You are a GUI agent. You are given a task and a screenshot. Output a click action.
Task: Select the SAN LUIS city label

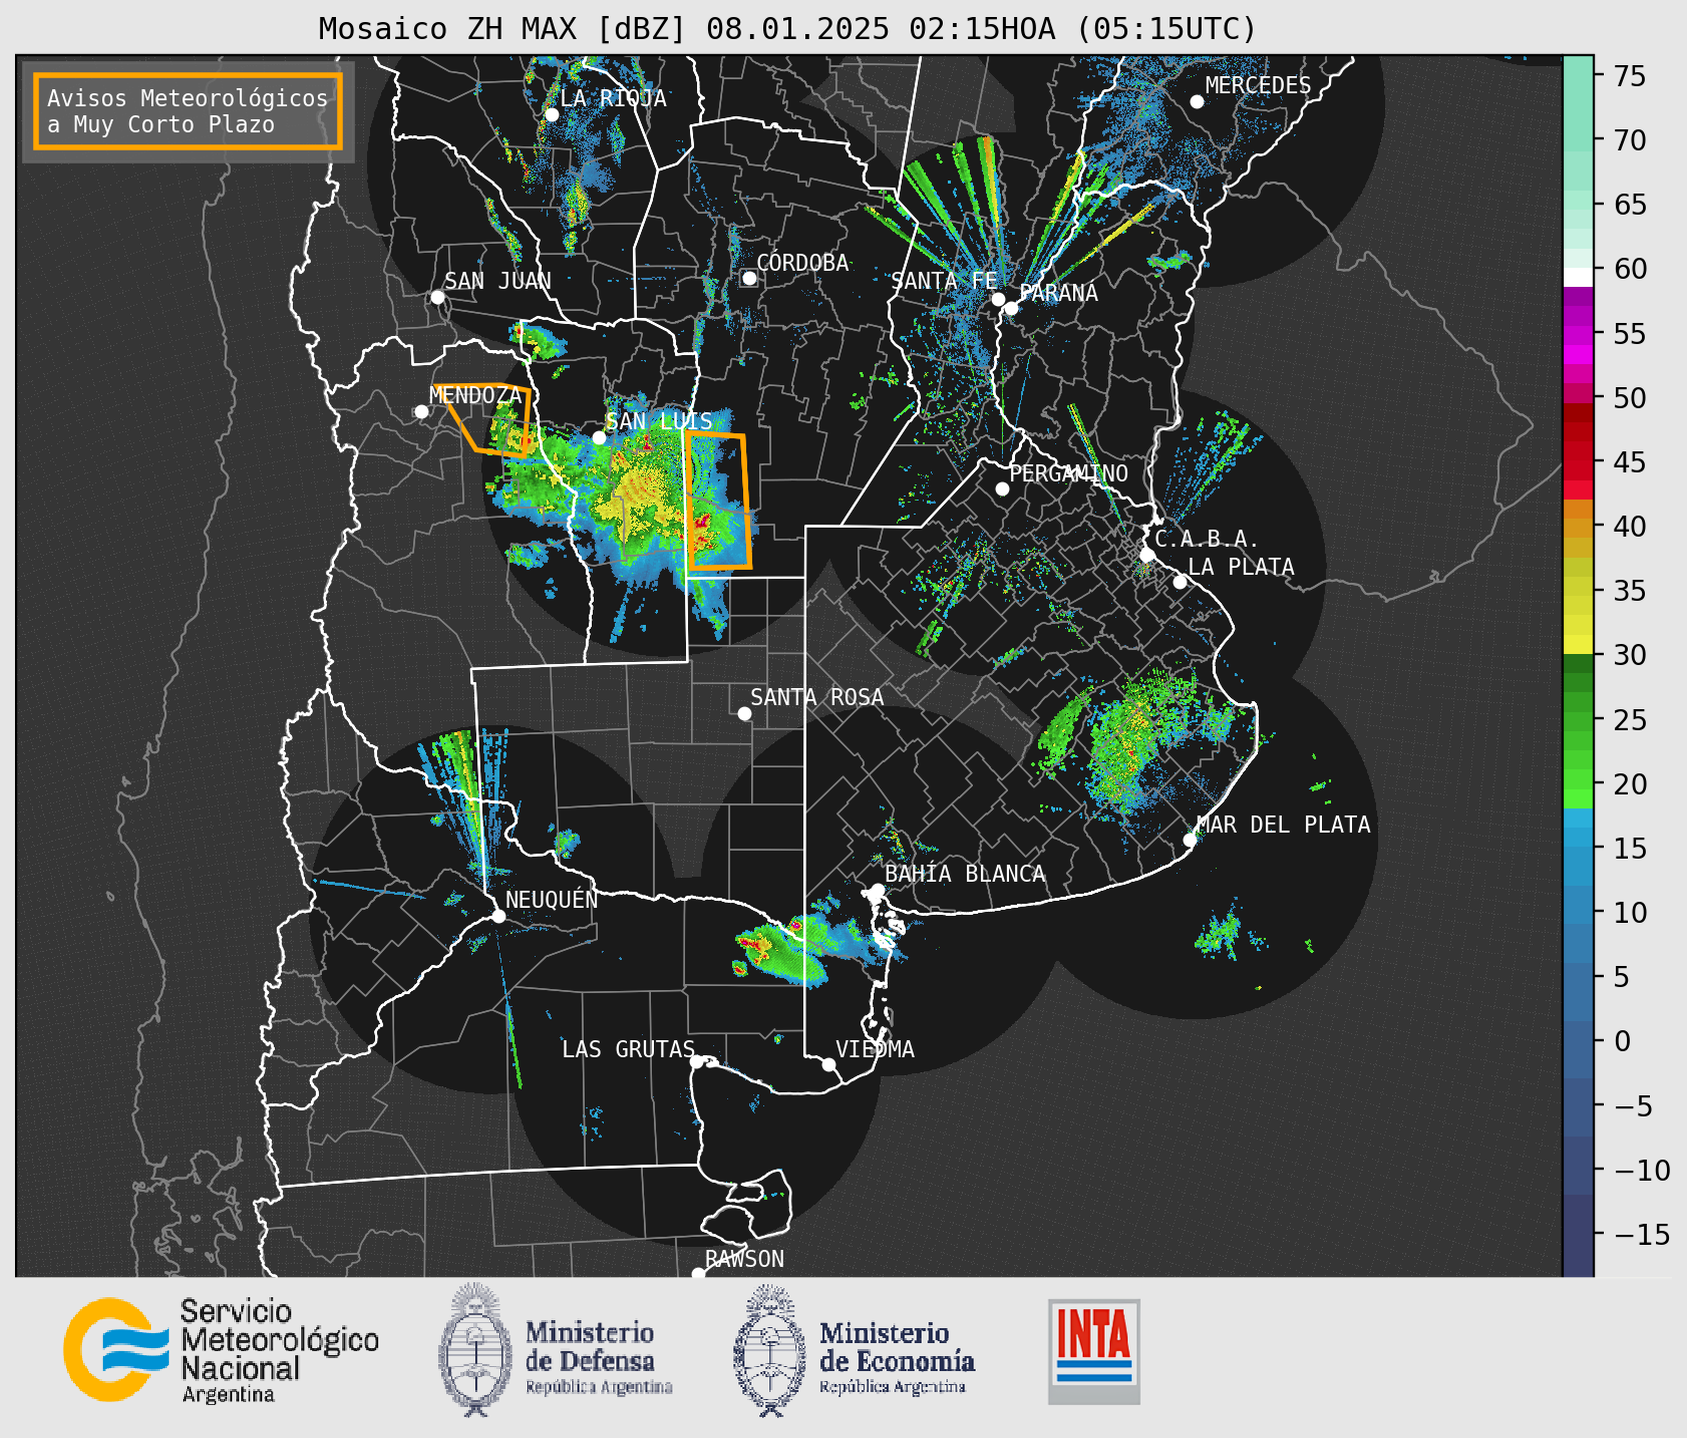(659, 421)
